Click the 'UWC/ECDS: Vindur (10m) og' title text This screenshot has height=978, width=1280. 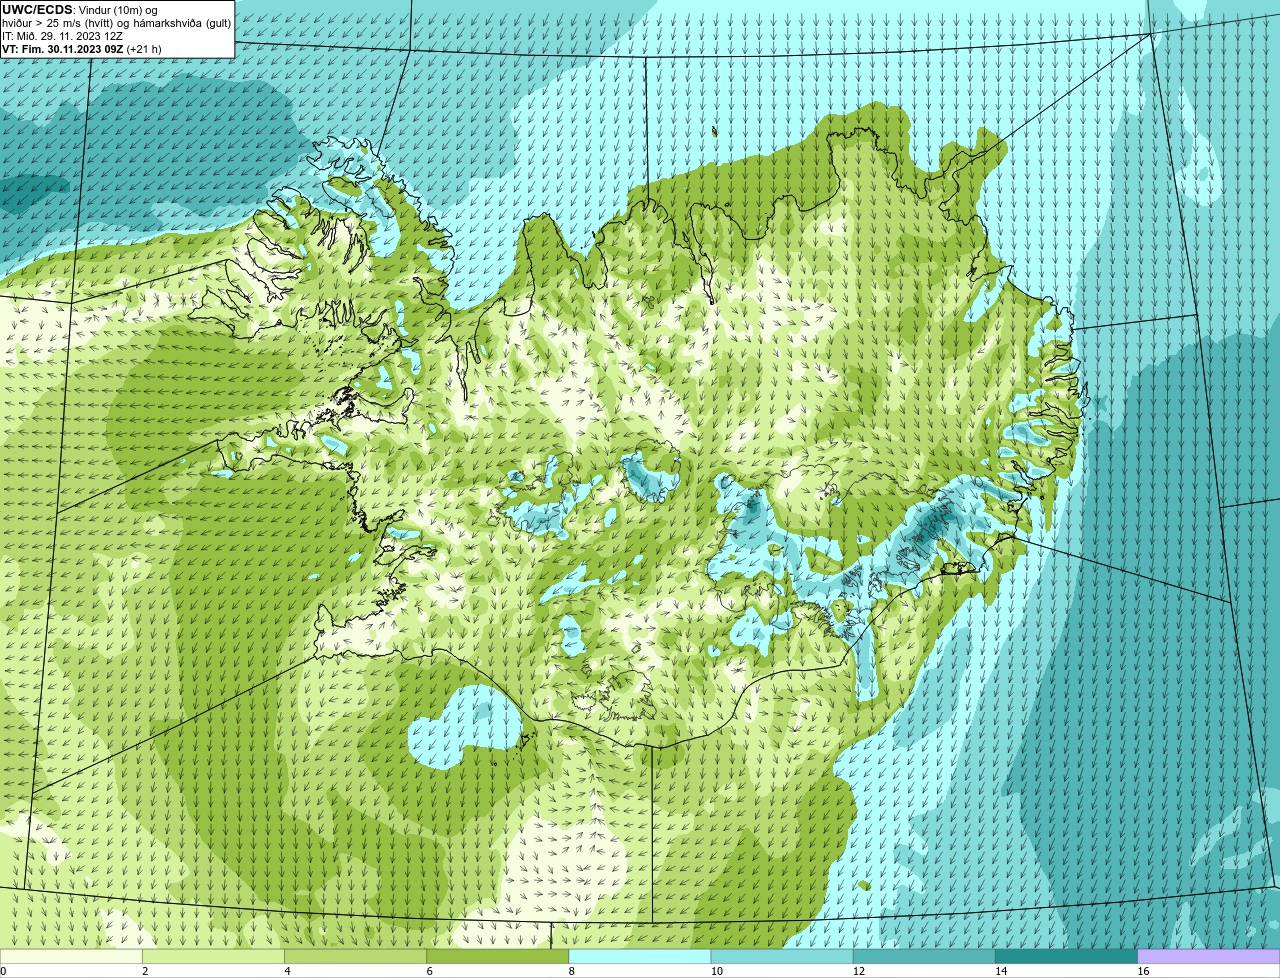pos(80,10)
